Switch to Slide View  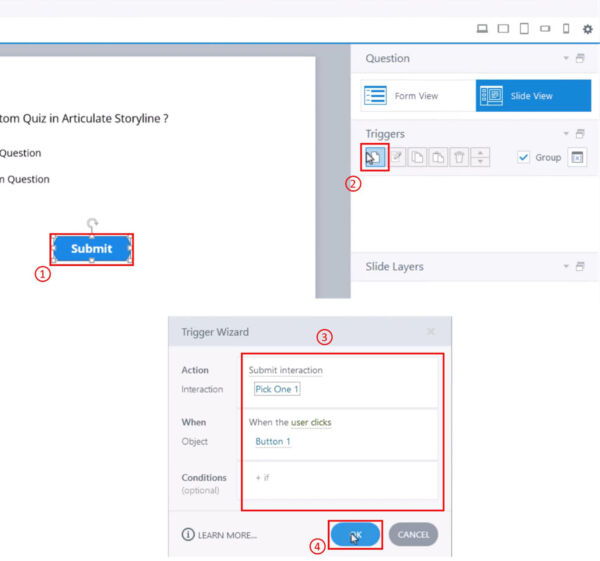533,96
